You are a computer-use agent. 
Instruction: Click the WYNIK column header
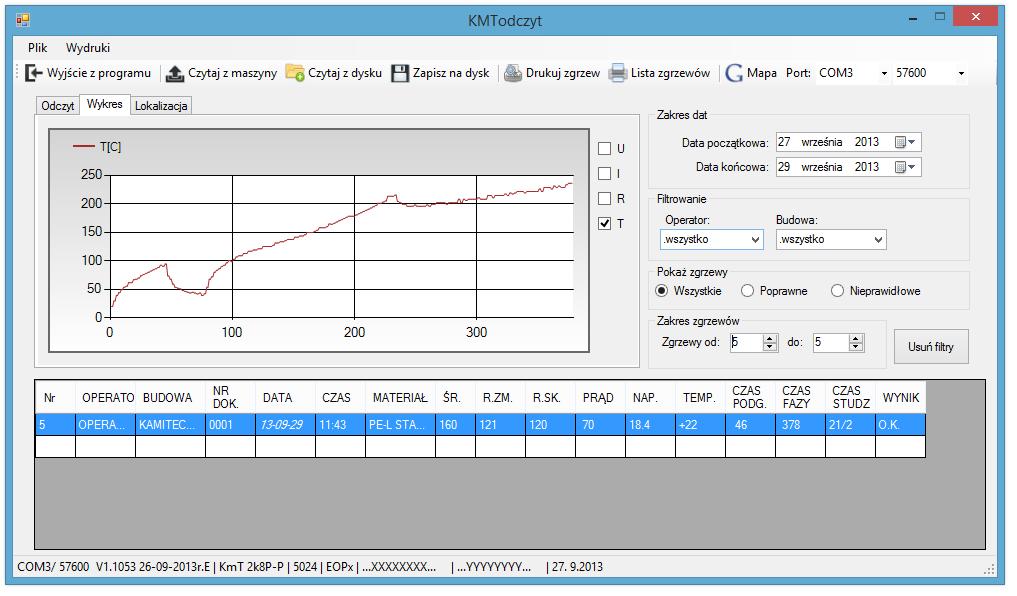coord(900,398)
